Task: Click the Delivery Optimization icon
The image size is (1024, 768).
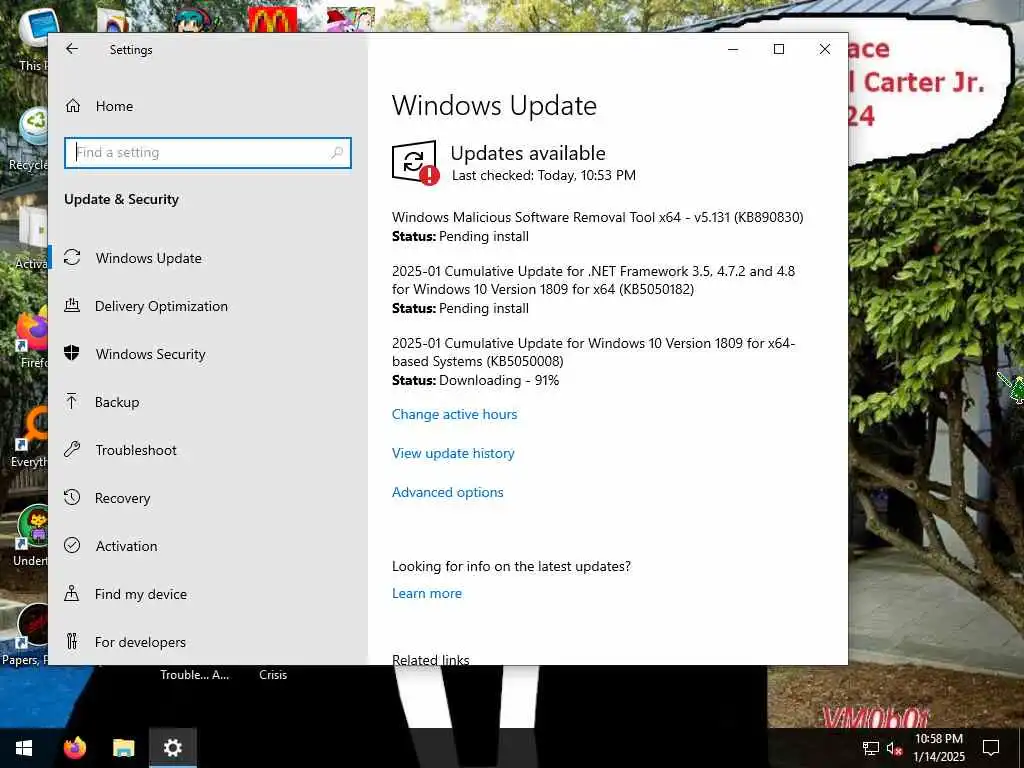Action: (x=72, y=305)
